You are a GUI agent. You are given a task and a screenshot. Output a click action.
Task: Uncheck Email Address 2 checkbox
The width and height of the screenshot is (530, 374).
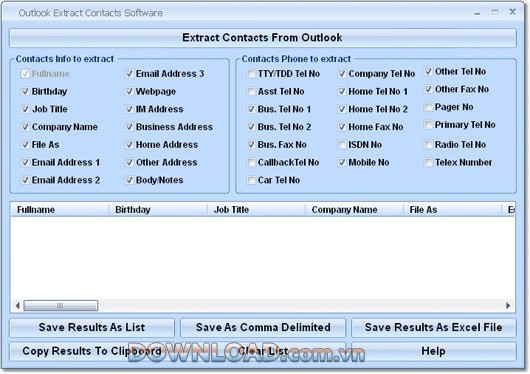25,180
